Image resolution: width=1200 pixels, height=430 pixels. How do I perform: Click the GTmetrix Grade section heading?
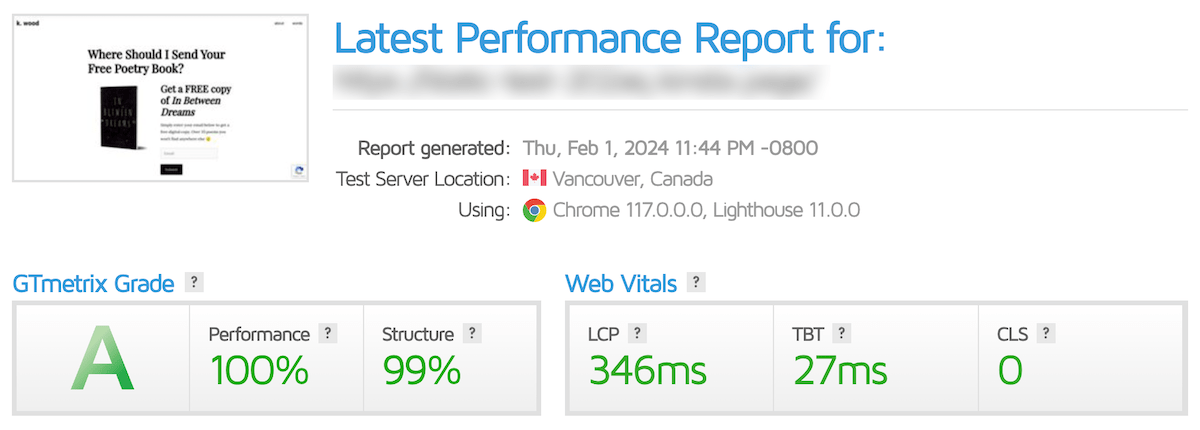[93, 284]
